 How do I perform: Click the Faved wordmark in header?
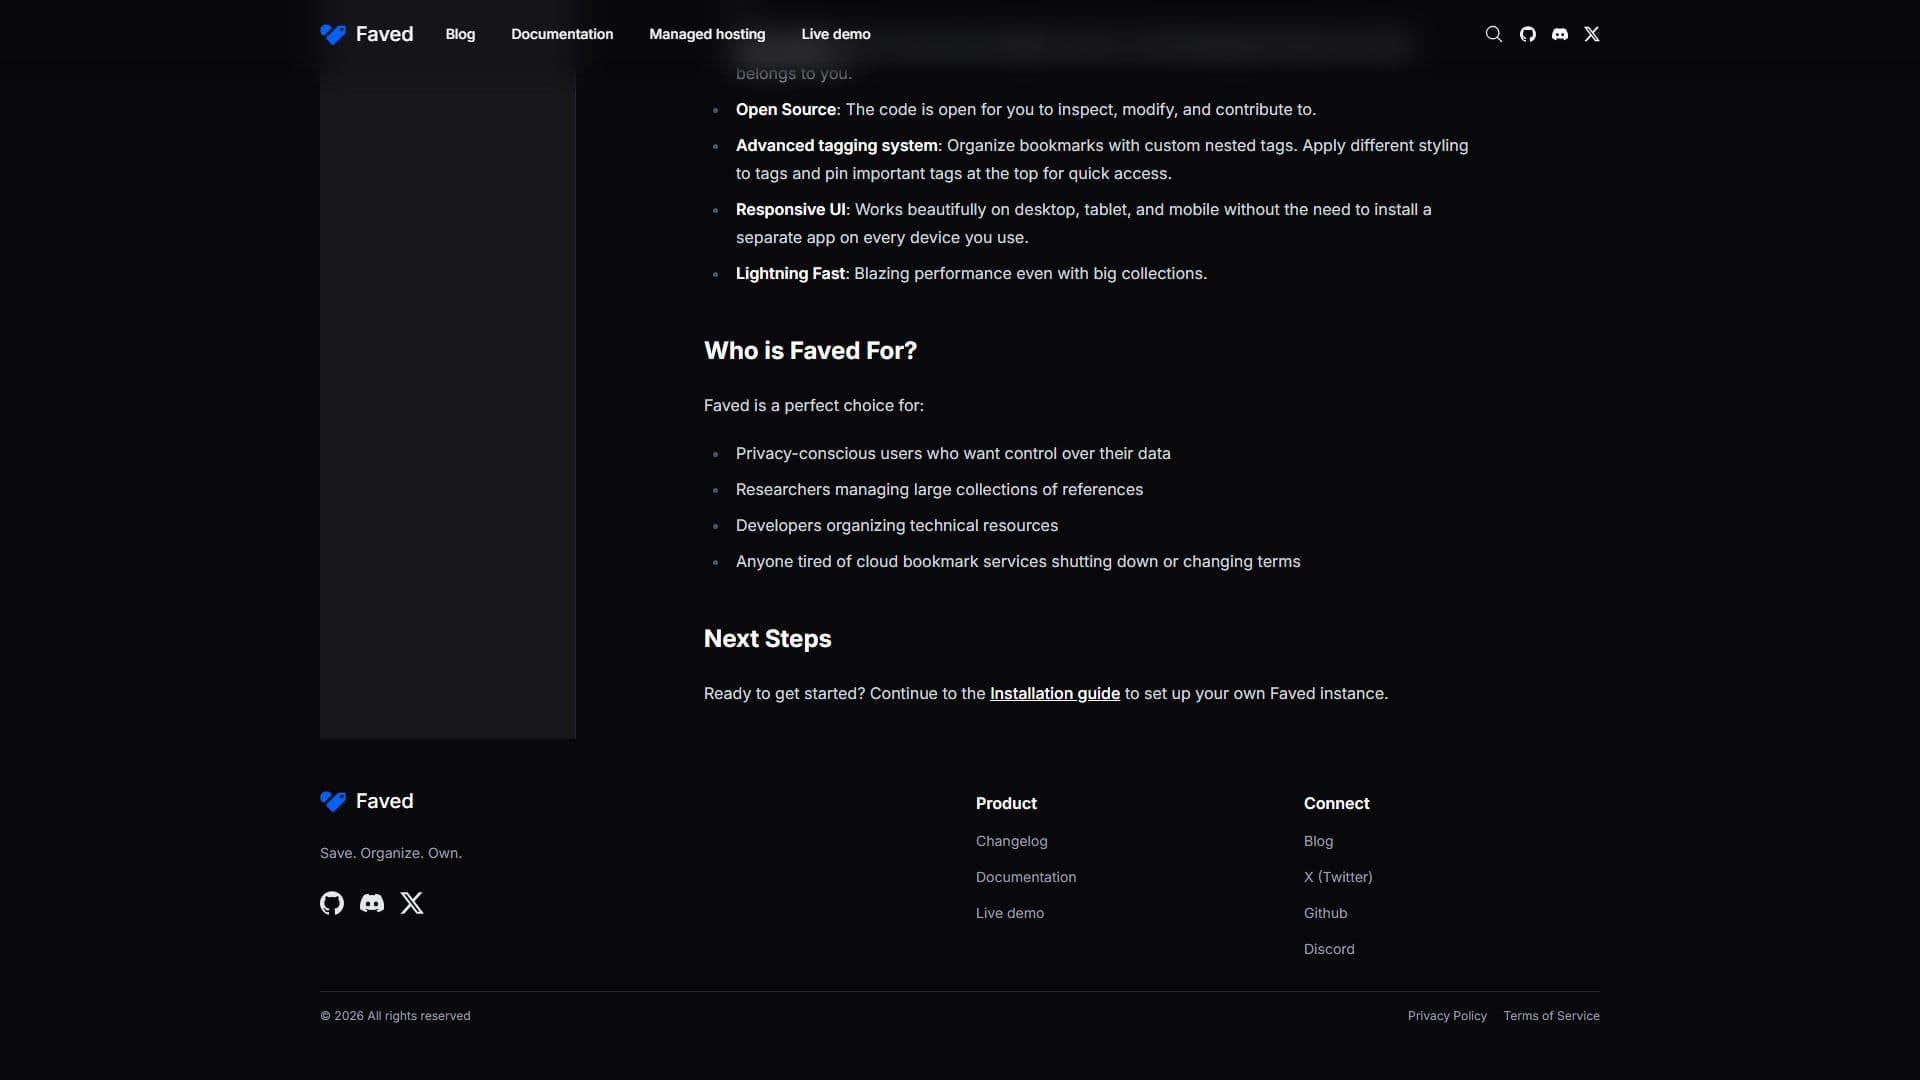(384, 34)
